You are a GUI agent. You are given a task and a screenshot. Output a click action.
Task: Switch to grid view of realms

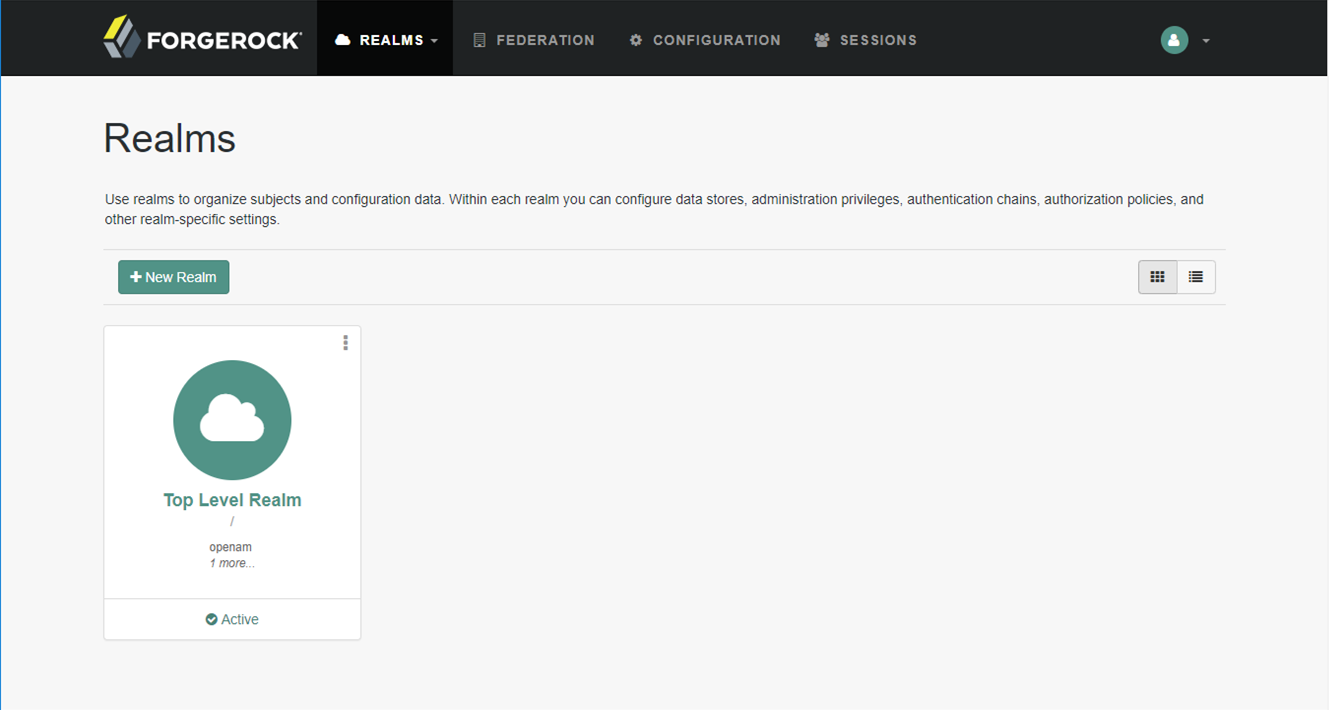(x=1157, y=277)
